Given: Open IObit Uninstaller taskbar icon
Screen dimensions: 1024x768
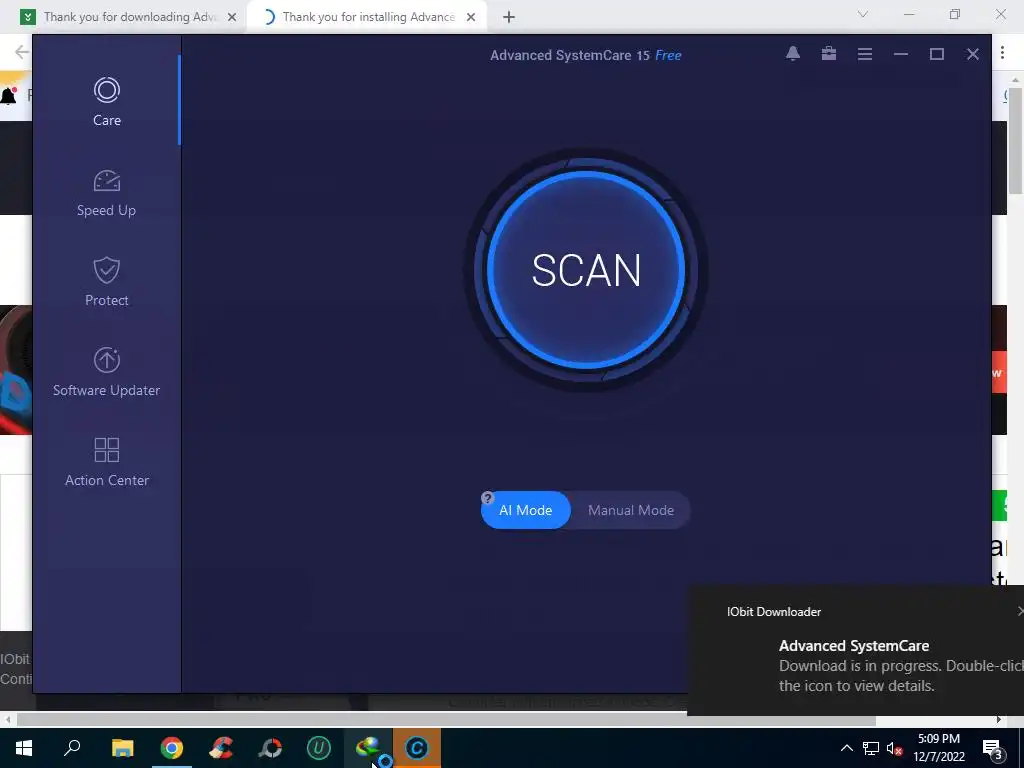Looking at the screenshot, I should (319, 748).
